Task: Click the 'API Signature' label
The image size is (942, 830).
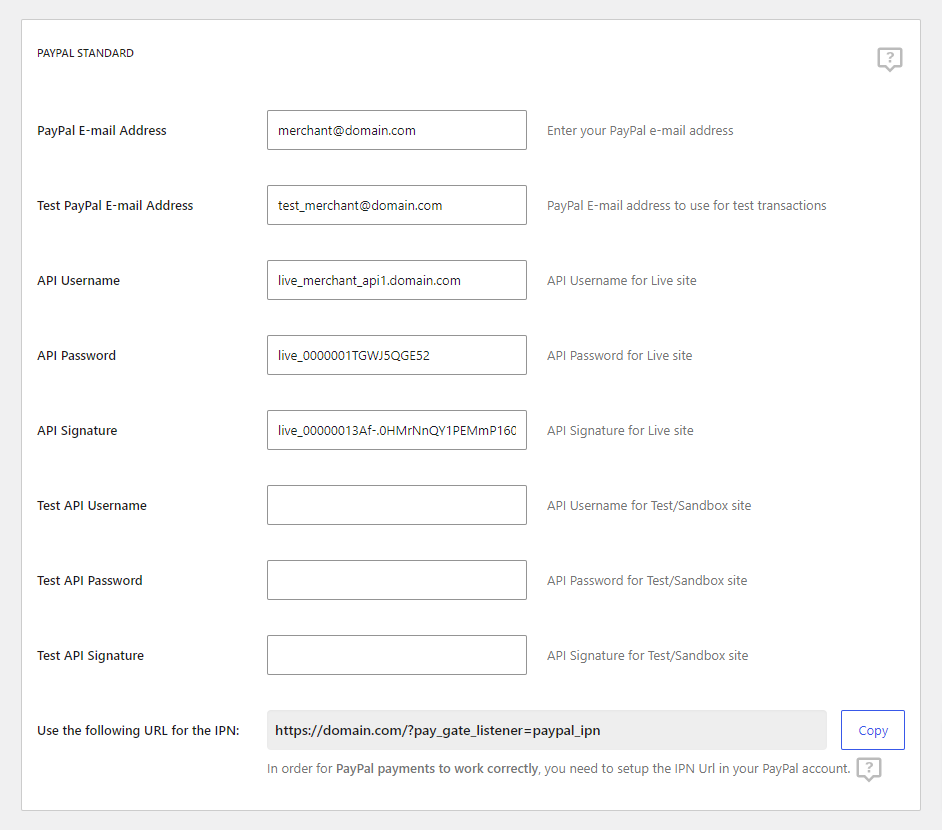Action: (77, 431)
